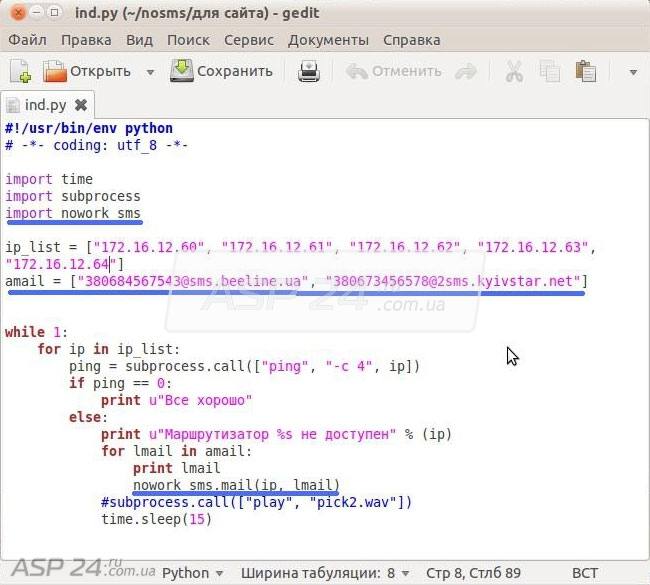The width and height of the screenshot is (650, 585).
Task: Click the Маршрутизатор не доступен print line
Action: pos(276,435)
